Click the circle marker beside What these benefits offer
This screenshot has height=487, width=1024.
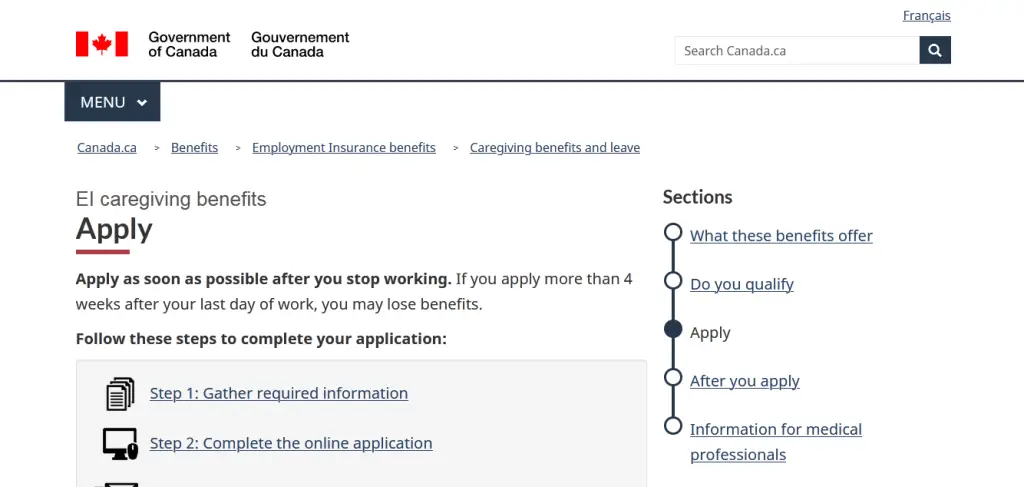(x=673, y=233)
